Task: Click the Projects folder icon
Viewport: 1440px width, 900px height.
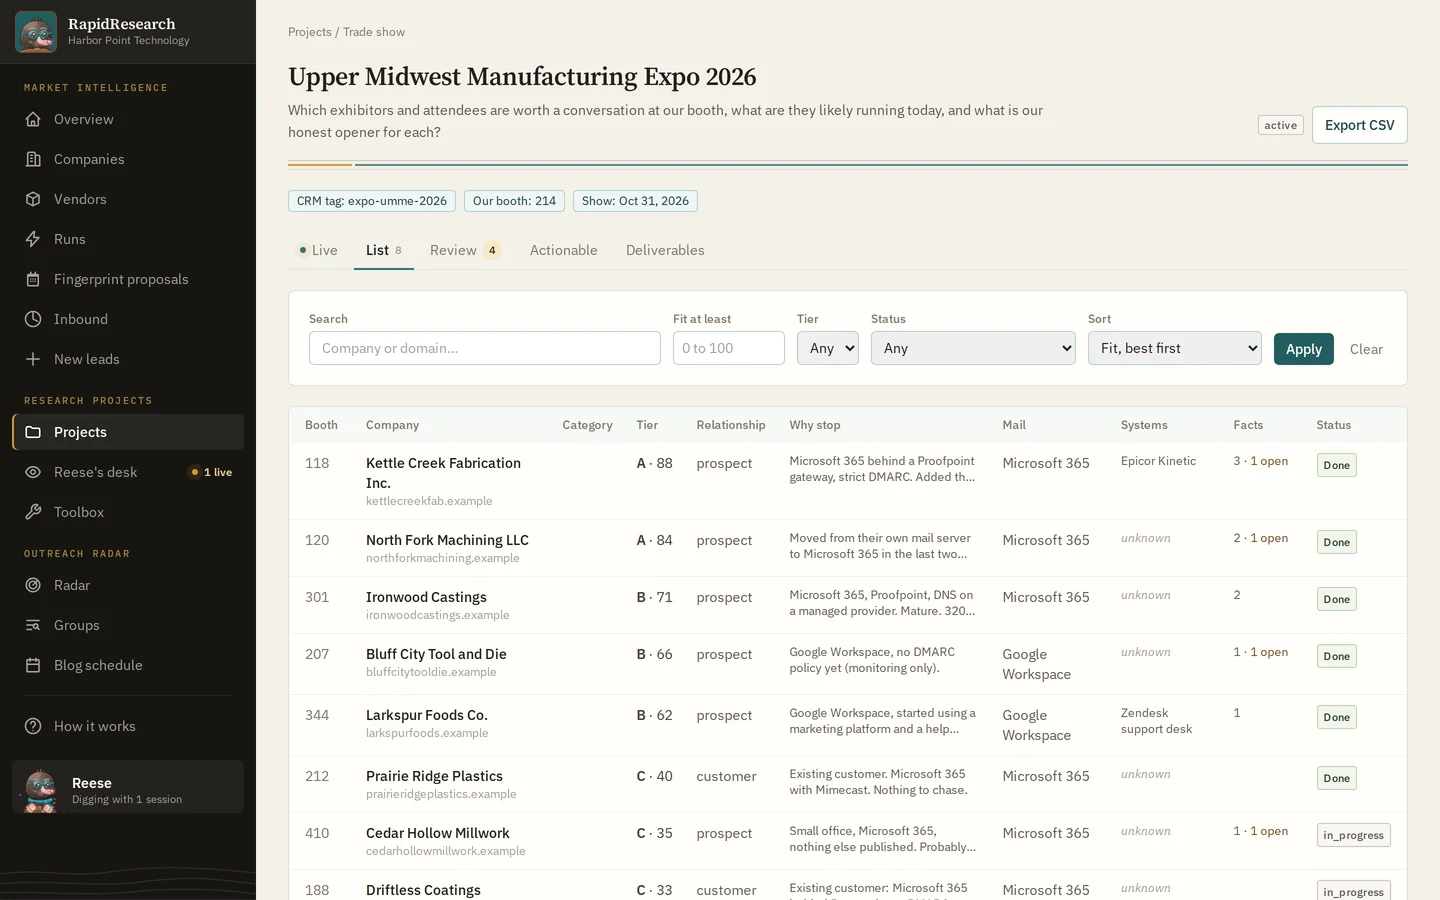Action: (x=33, y=432)
